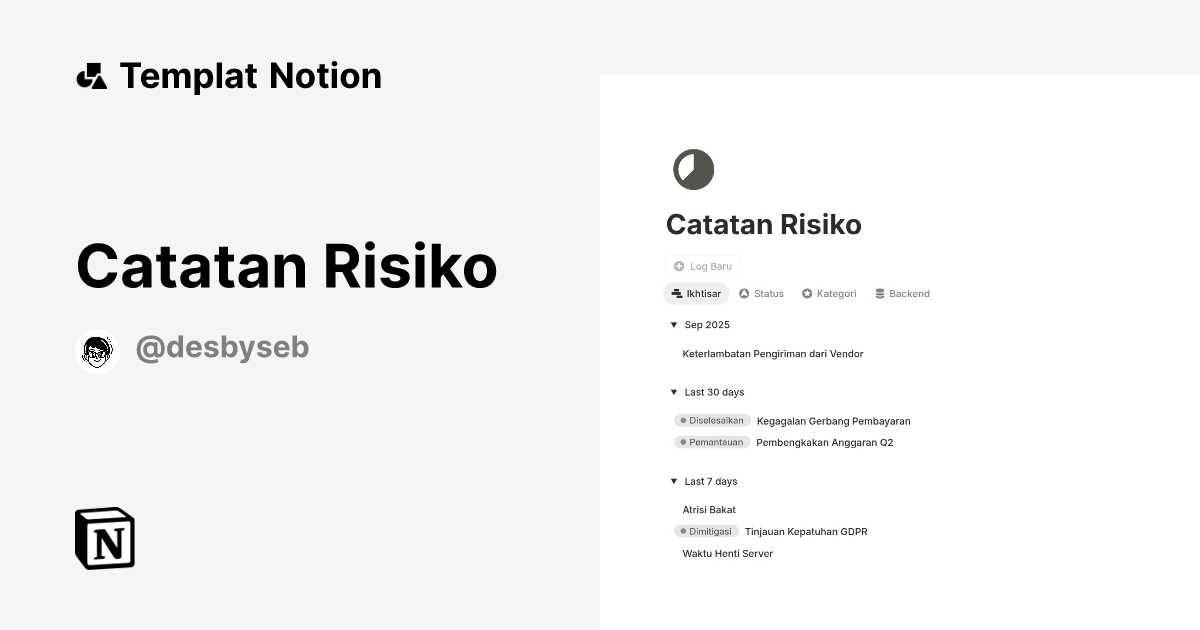1200x630 pixels.
Task: Click the Log Baru button
Action: 703,266
